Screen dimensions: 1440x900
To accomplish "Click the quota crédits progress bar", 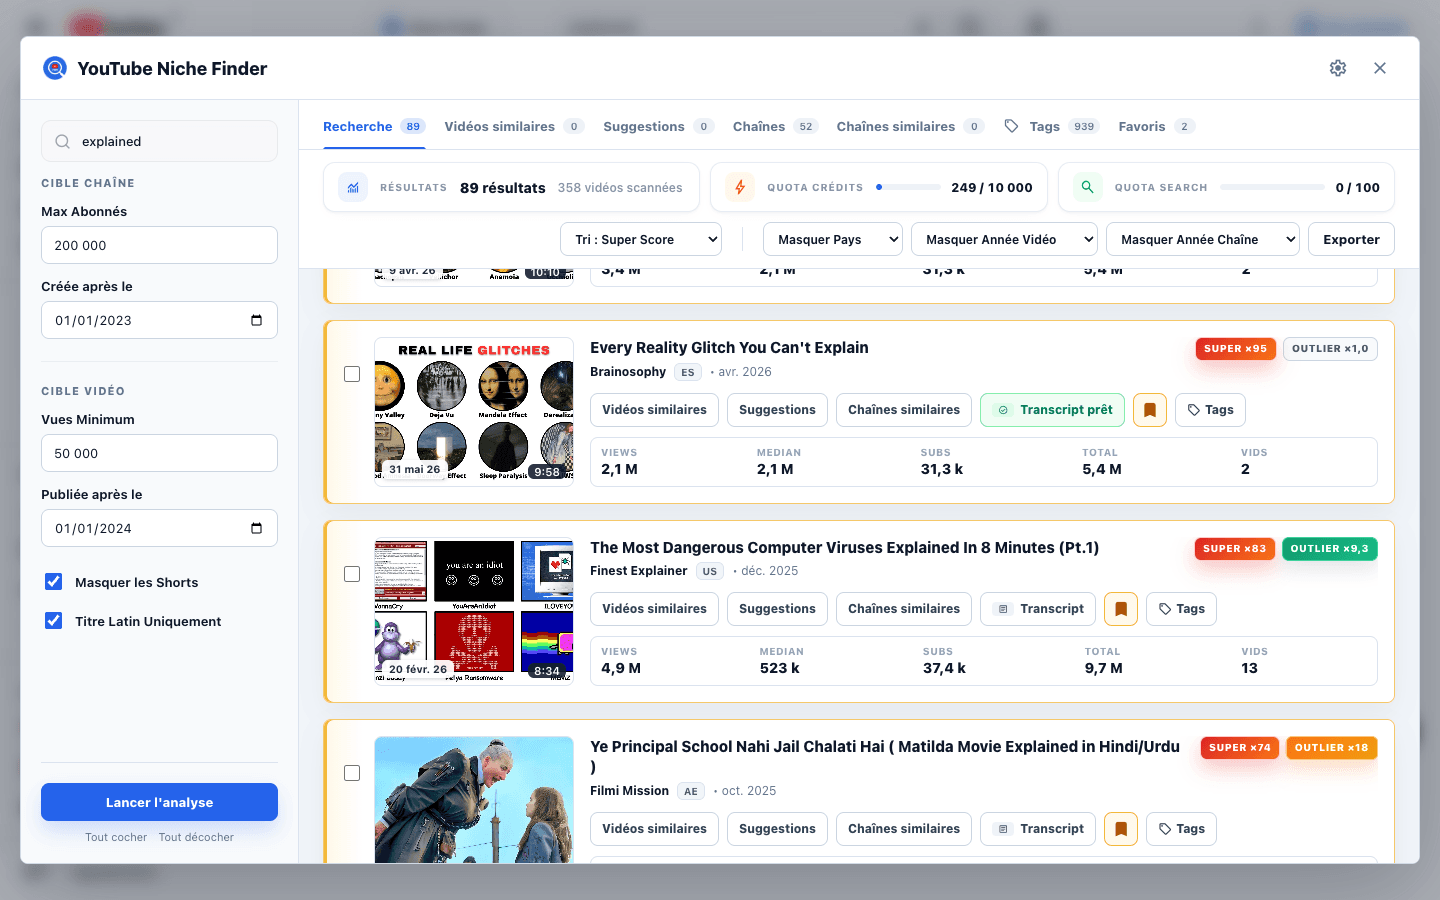I will pos(908,187).
